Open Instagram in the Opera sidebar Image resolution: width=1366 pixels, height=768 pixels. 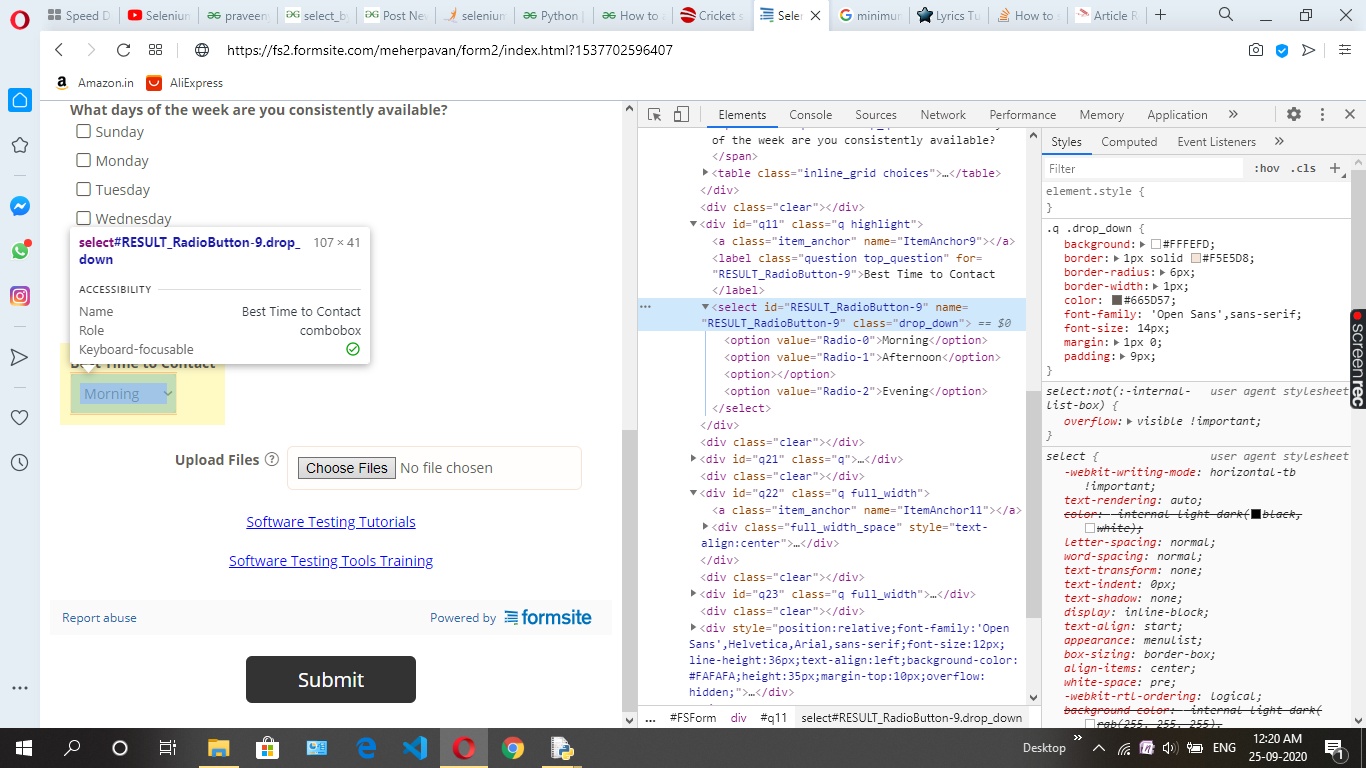pos(20,296)
